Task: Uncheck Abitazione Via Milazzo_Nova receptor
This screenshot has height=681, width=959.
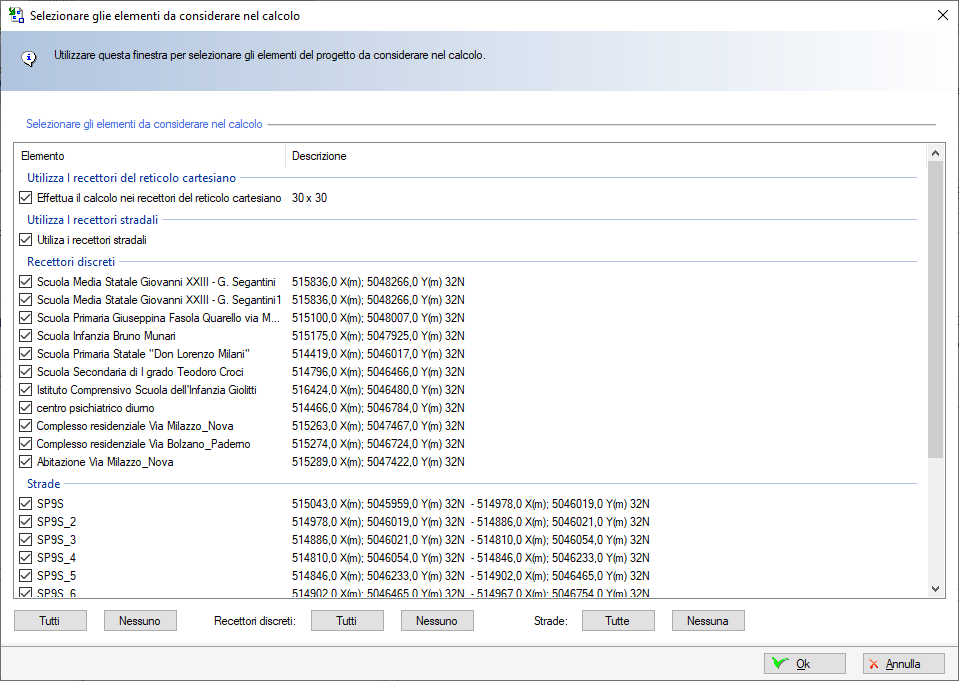Action: pos(26,462)
